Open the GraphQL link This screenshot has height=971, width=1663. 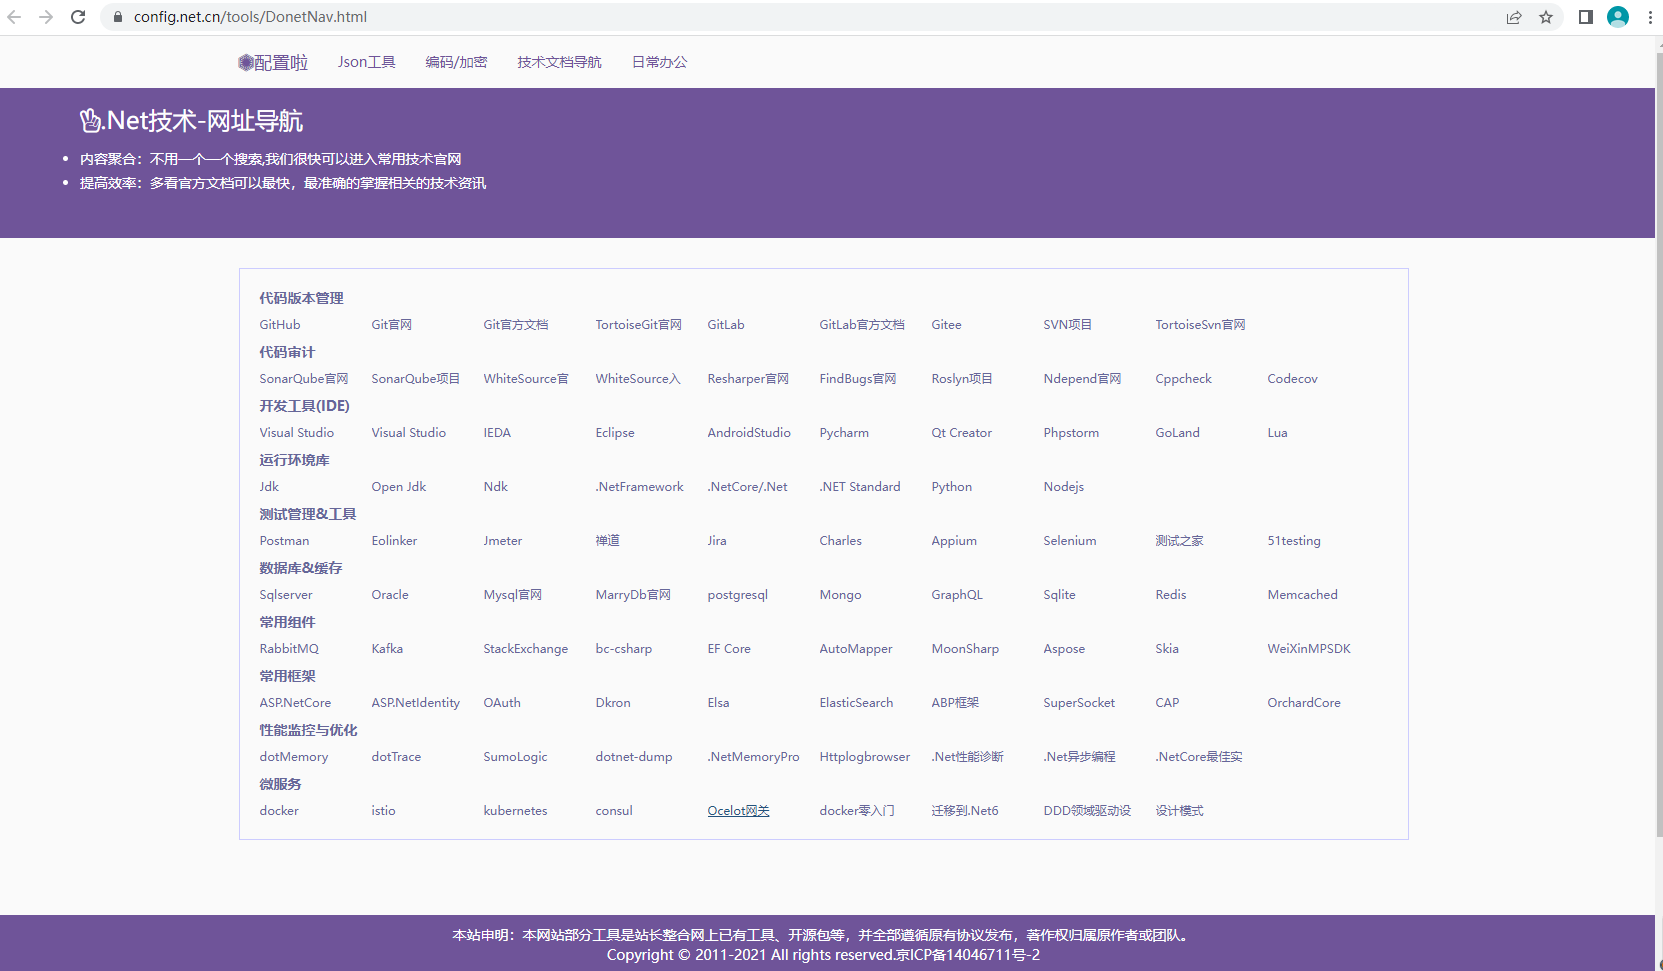tap(957, 595)
